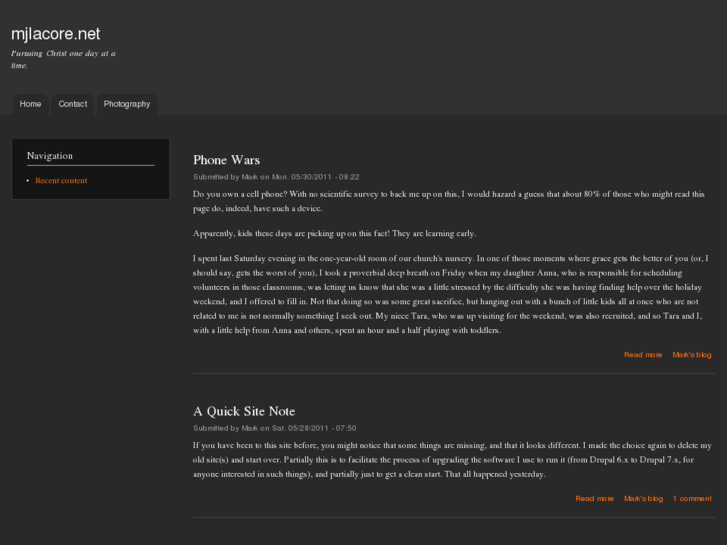This screenshot has height=545, width=727.
Task: Open the A Quick Site Note title
Action: tap(244, 411)
